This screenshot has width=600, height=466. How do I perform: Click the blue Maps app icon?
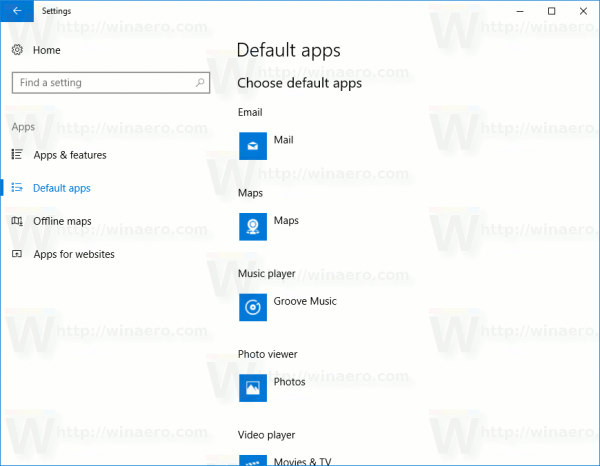point(254,226)
